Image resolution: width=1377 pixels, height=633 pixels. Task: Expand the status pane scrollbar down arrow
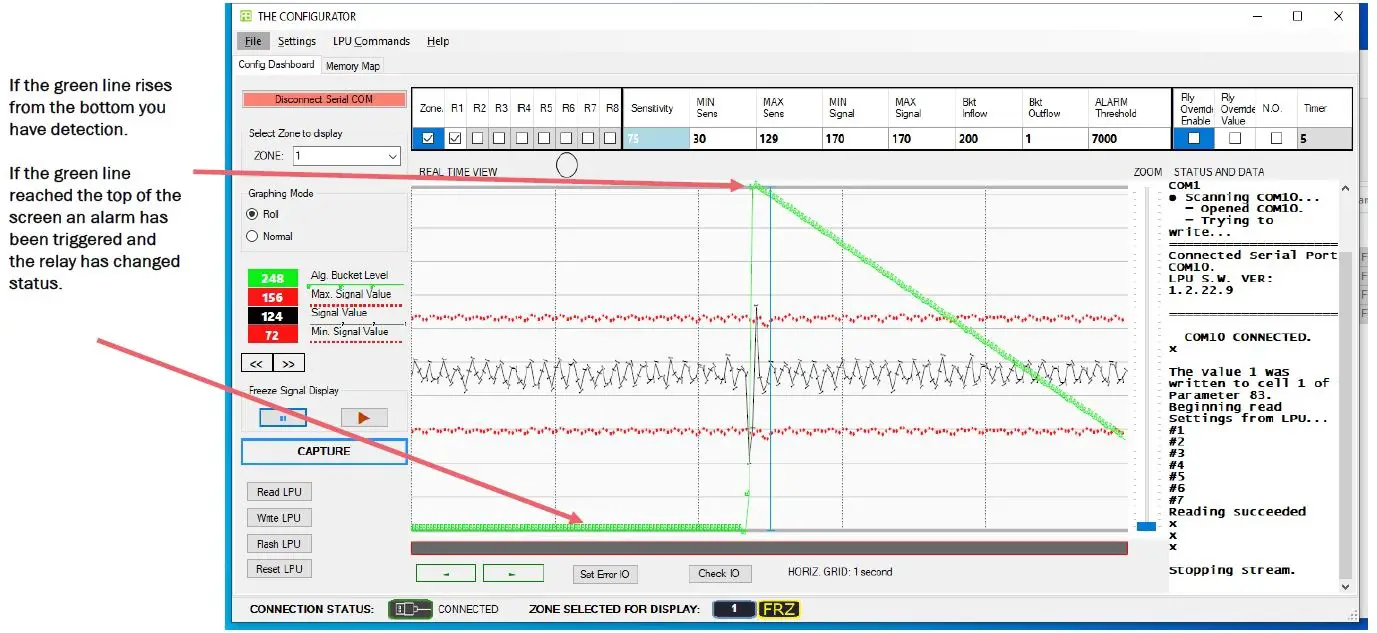tap(1347, 586)
